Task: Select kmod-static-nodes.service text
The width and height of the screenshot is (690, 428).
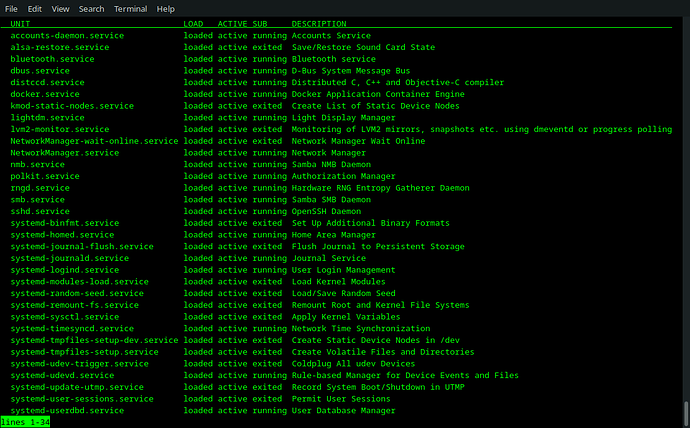Action: coord(72,106)
